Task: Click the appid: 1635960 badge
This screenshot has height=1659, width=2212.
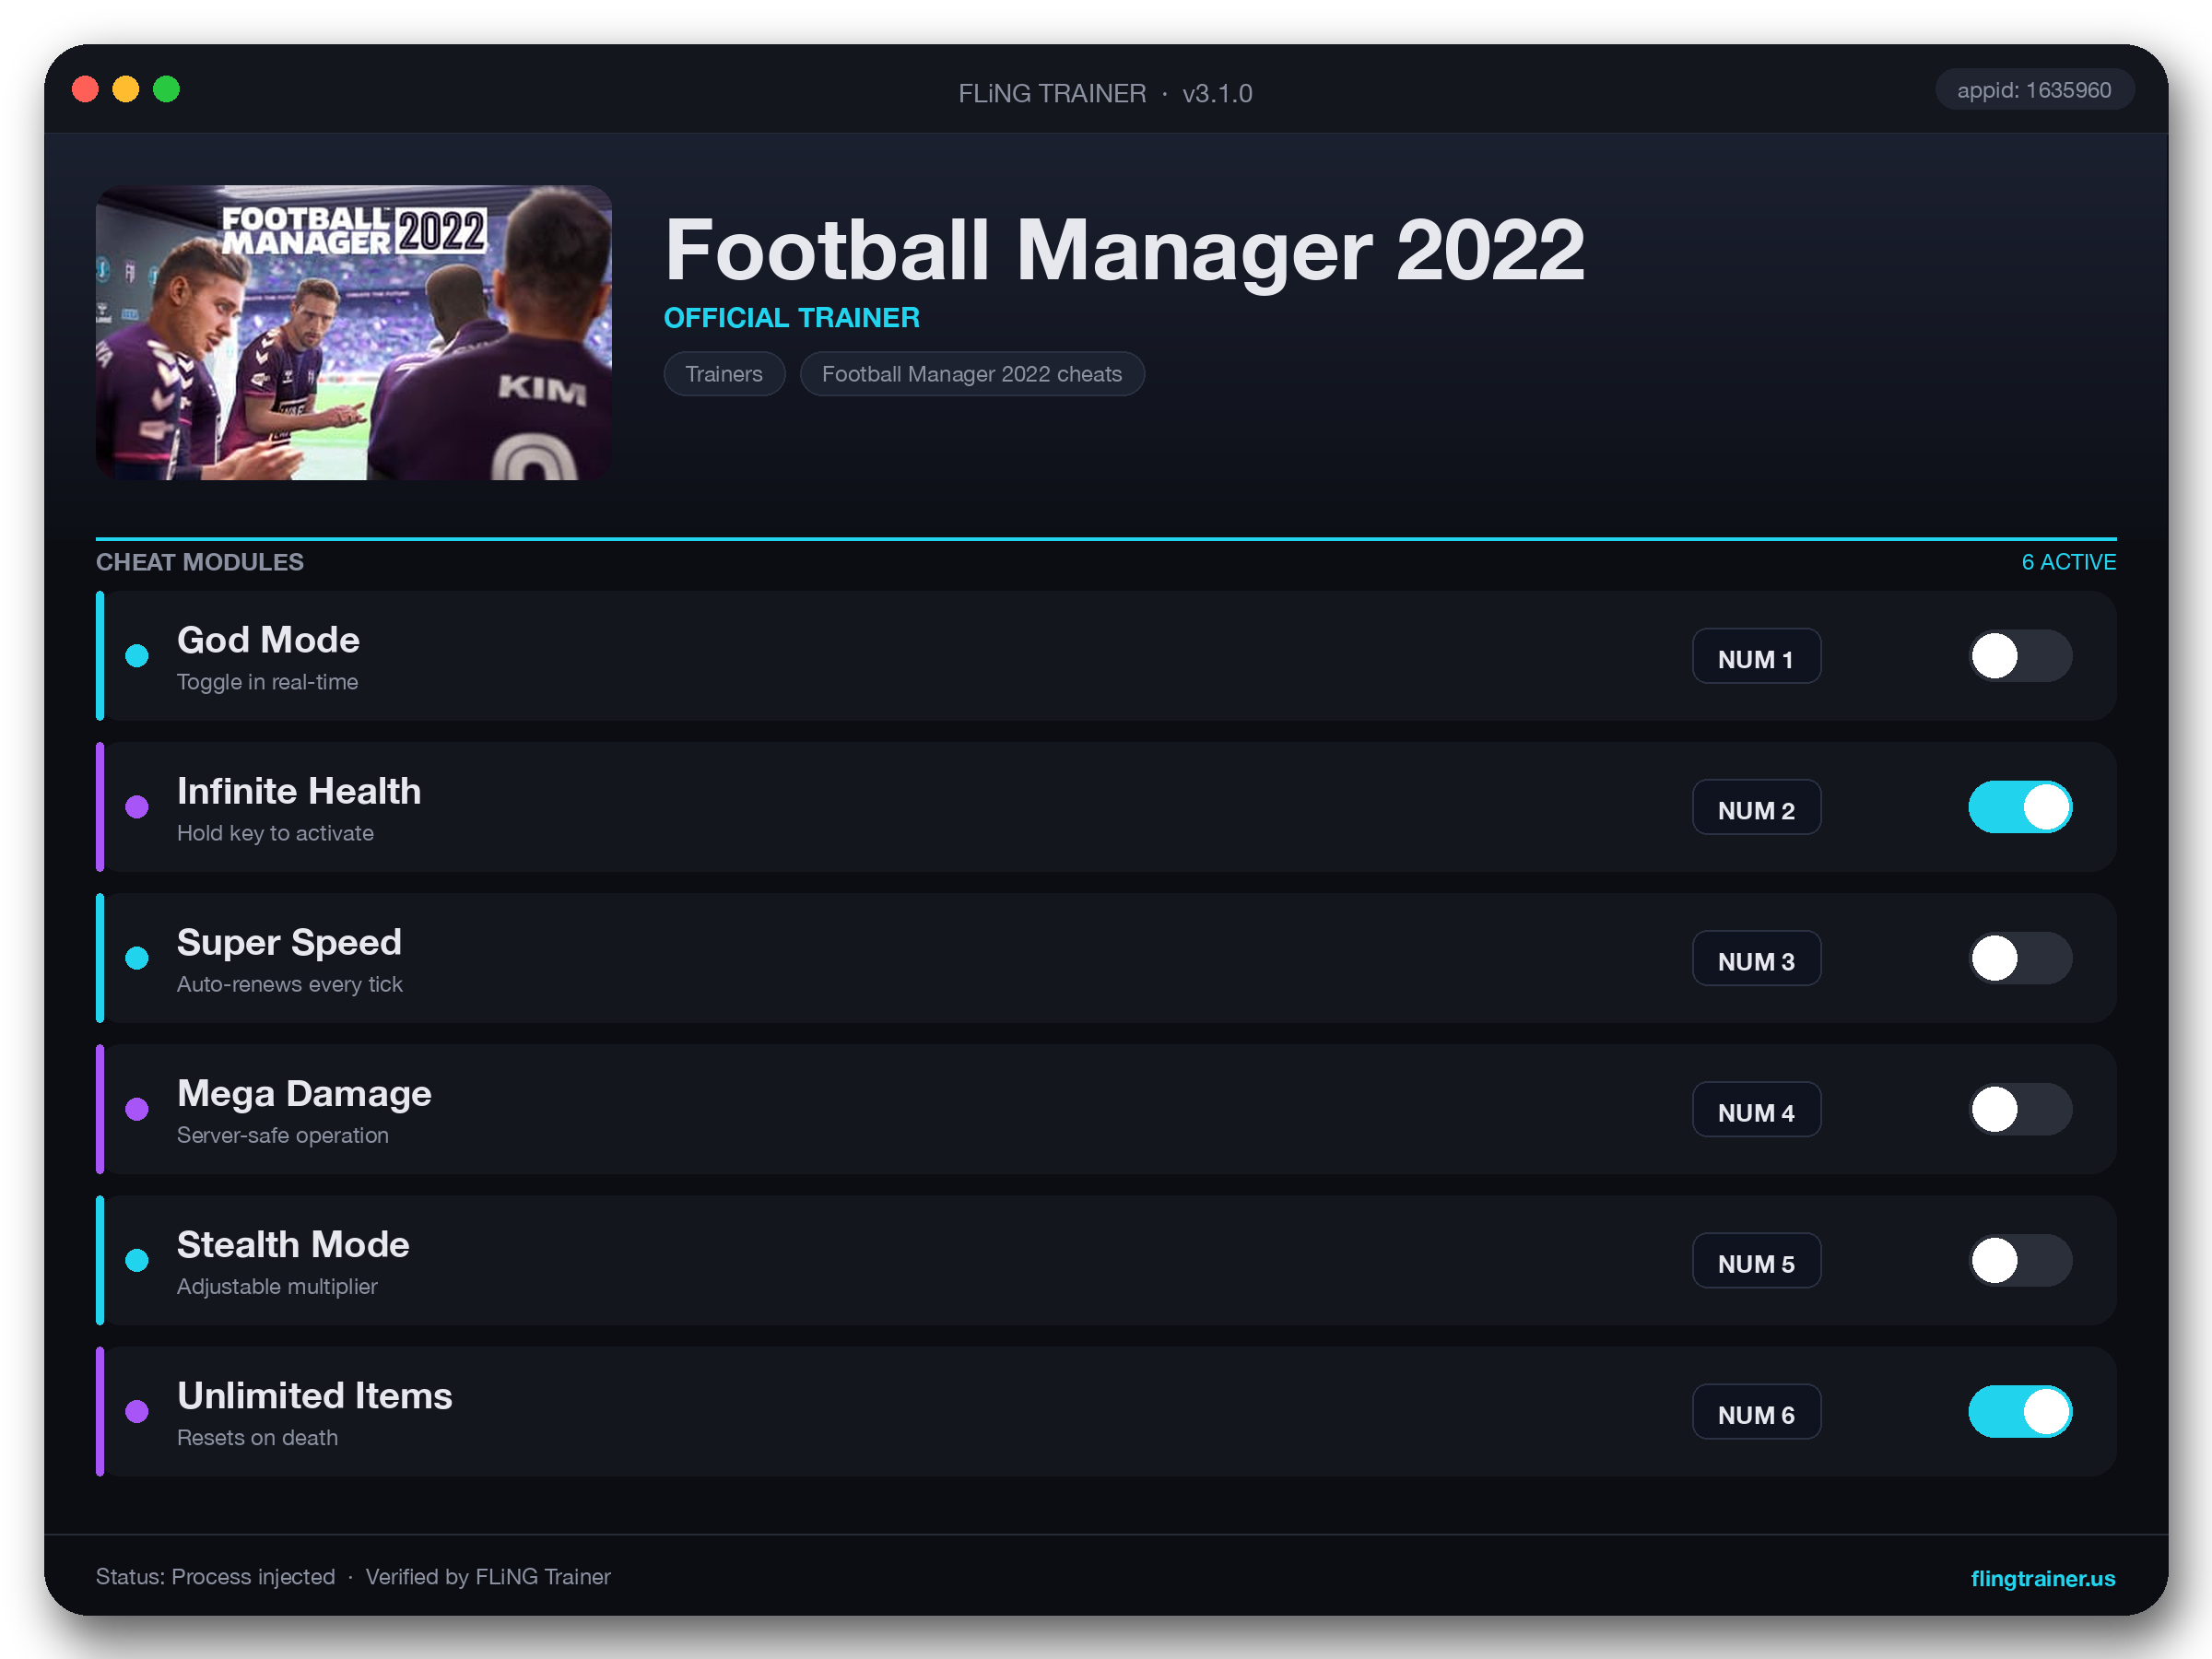Action: pos(2034,90)
